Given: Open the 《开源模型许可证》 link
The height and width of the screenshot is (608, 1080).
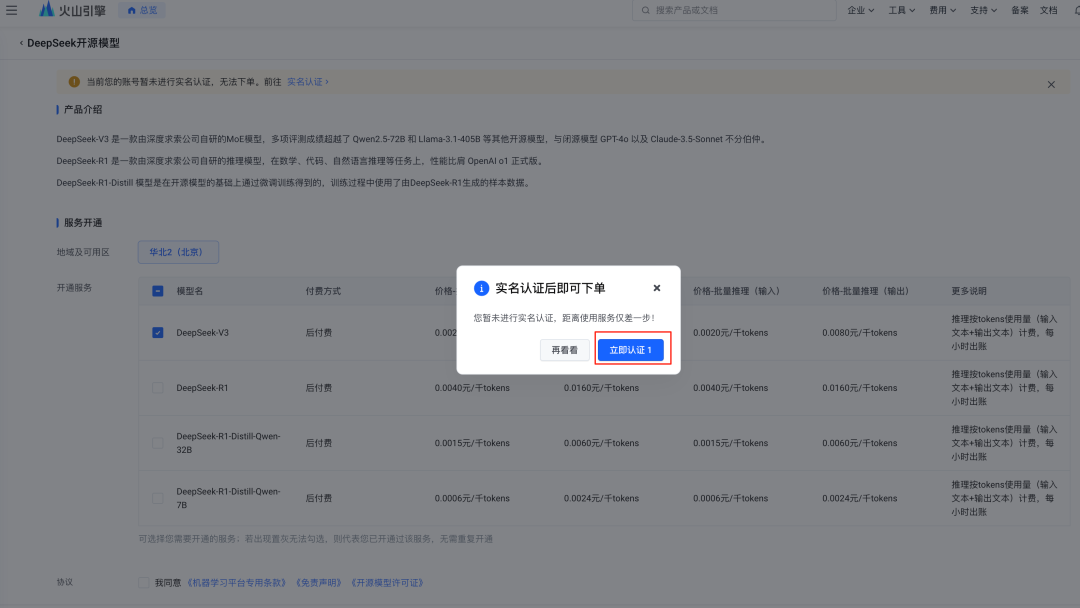Looking at the screenshot, I should click(x=387, y=583).
